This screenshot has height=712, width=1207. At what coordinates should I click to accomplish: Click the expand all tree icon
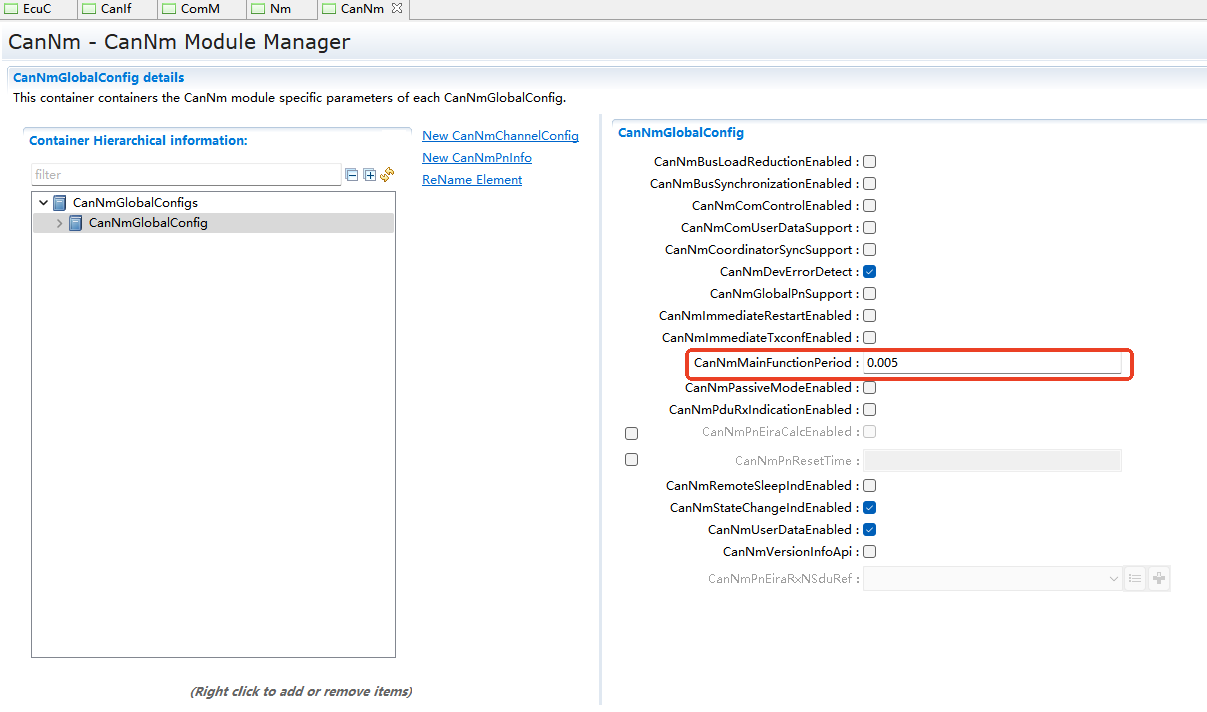369,175
